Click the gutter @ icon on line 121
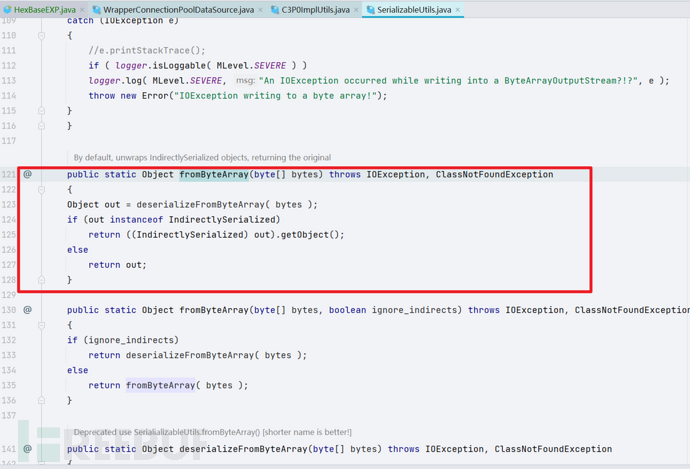Screen dimensions: 690x469 coord(27,174)
